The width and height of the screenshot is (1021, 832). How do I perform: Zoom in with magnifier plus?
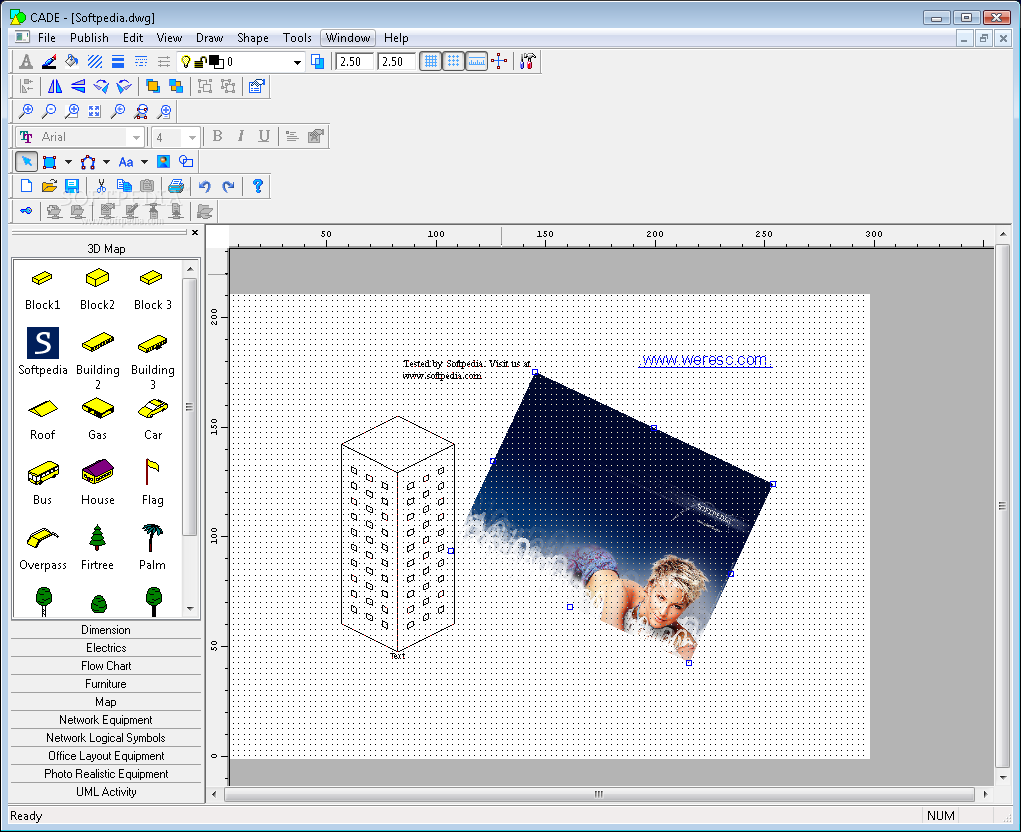[x=26, y=111]
